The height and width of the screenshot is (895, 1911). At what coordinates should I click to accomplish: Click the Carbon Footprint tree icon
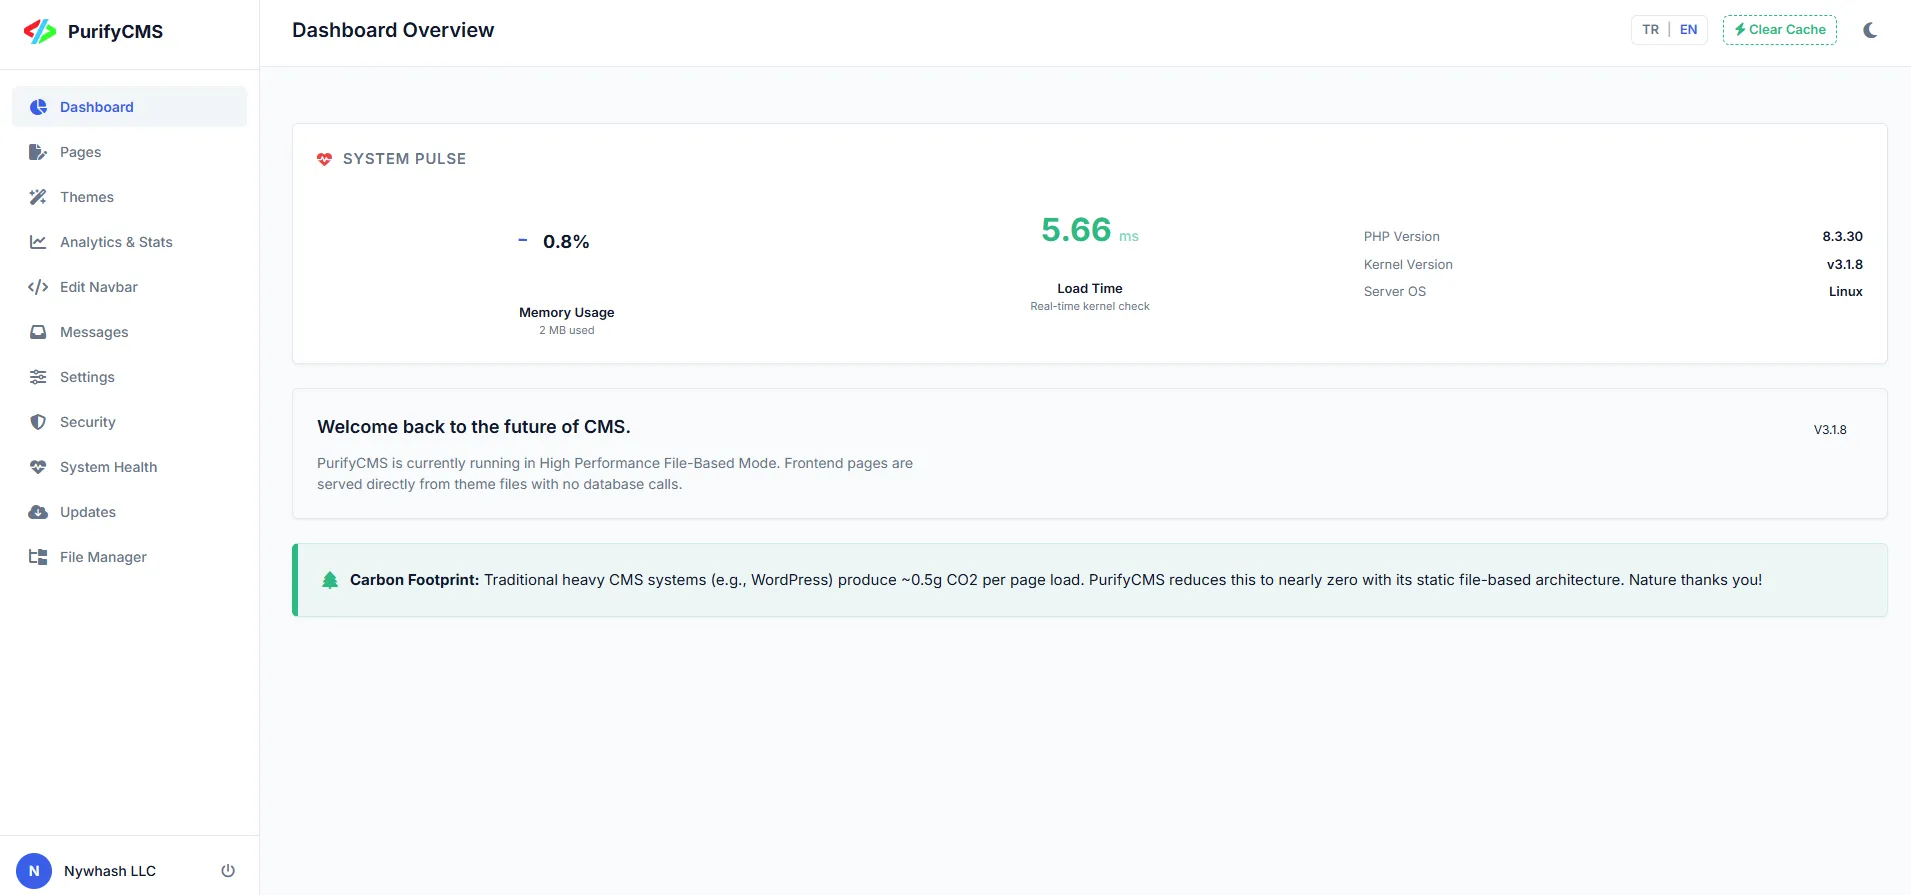(330, 580)
